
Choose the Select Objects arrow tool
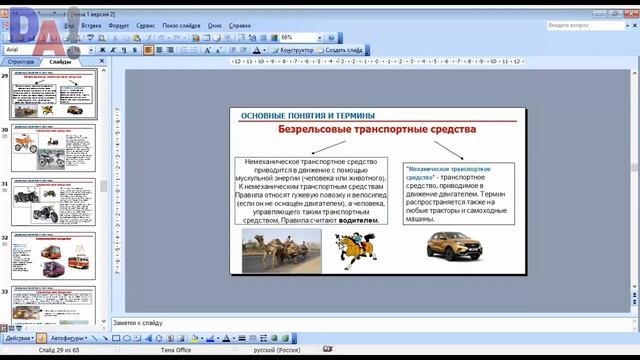pyautogui.click(x=41, y=338)
